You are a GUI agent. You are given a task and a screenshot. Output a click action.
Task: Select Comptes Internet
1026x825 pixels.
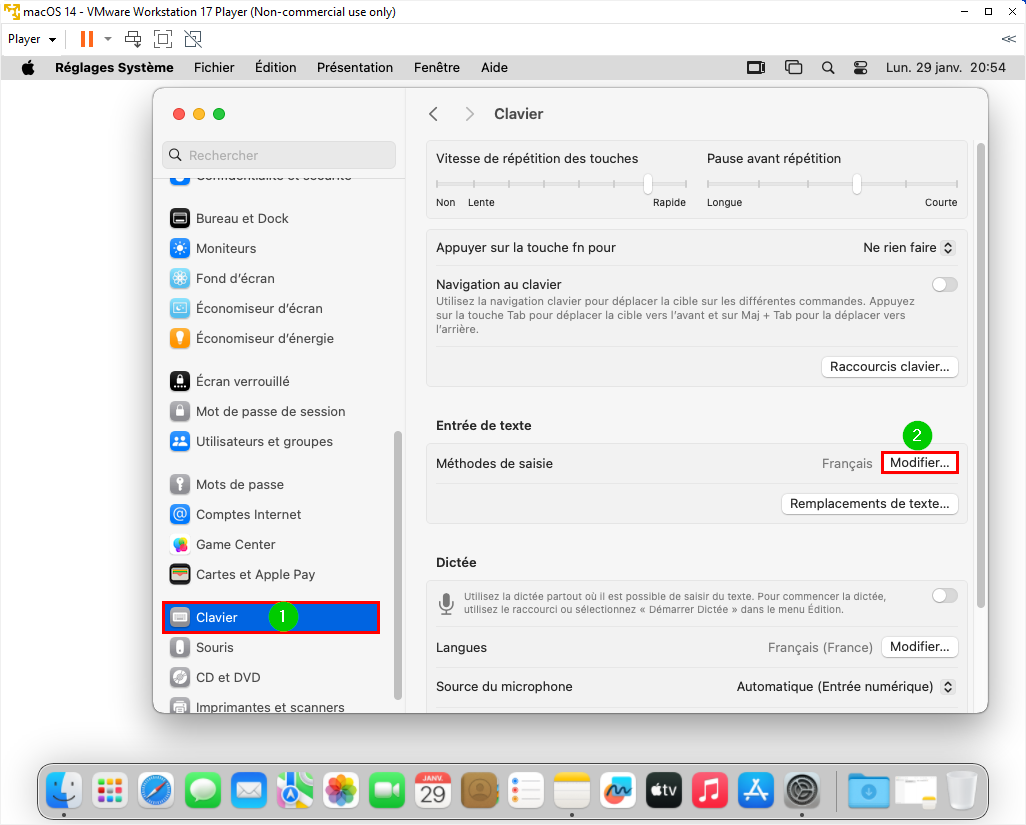point(236,515)
